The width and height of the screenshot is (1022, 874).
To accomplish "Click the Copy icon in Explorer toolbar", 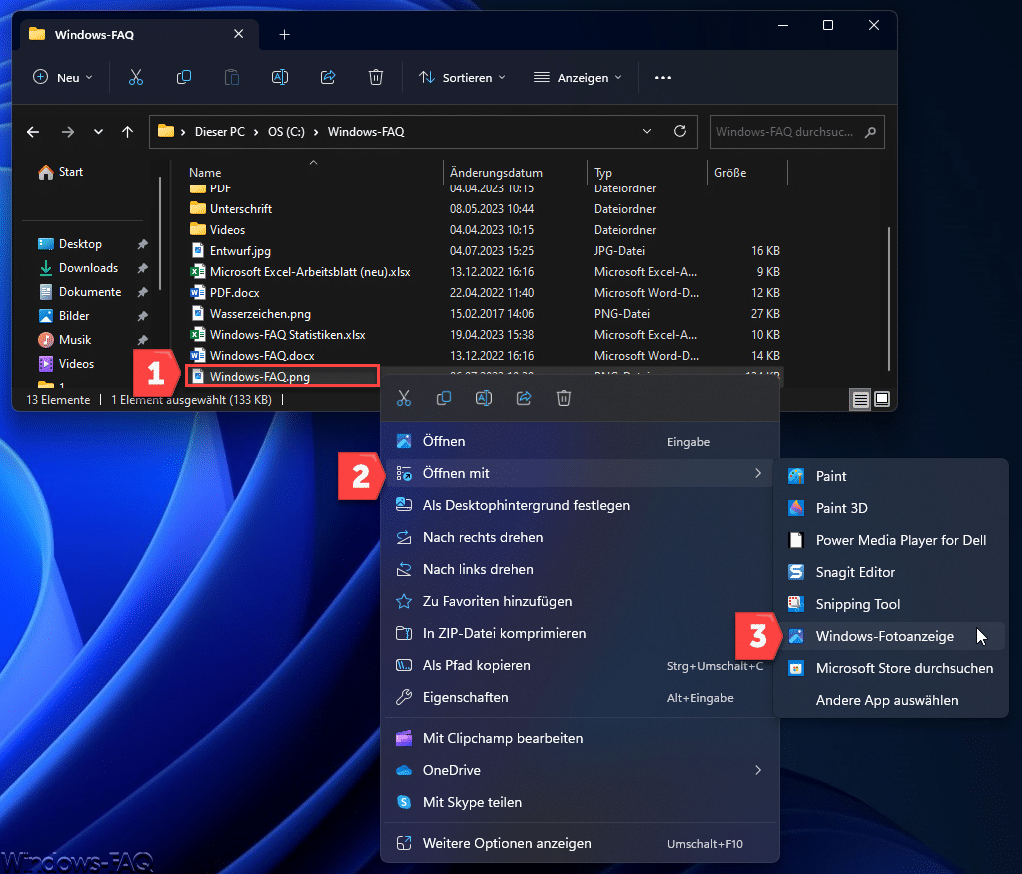I will pos(184,78).
